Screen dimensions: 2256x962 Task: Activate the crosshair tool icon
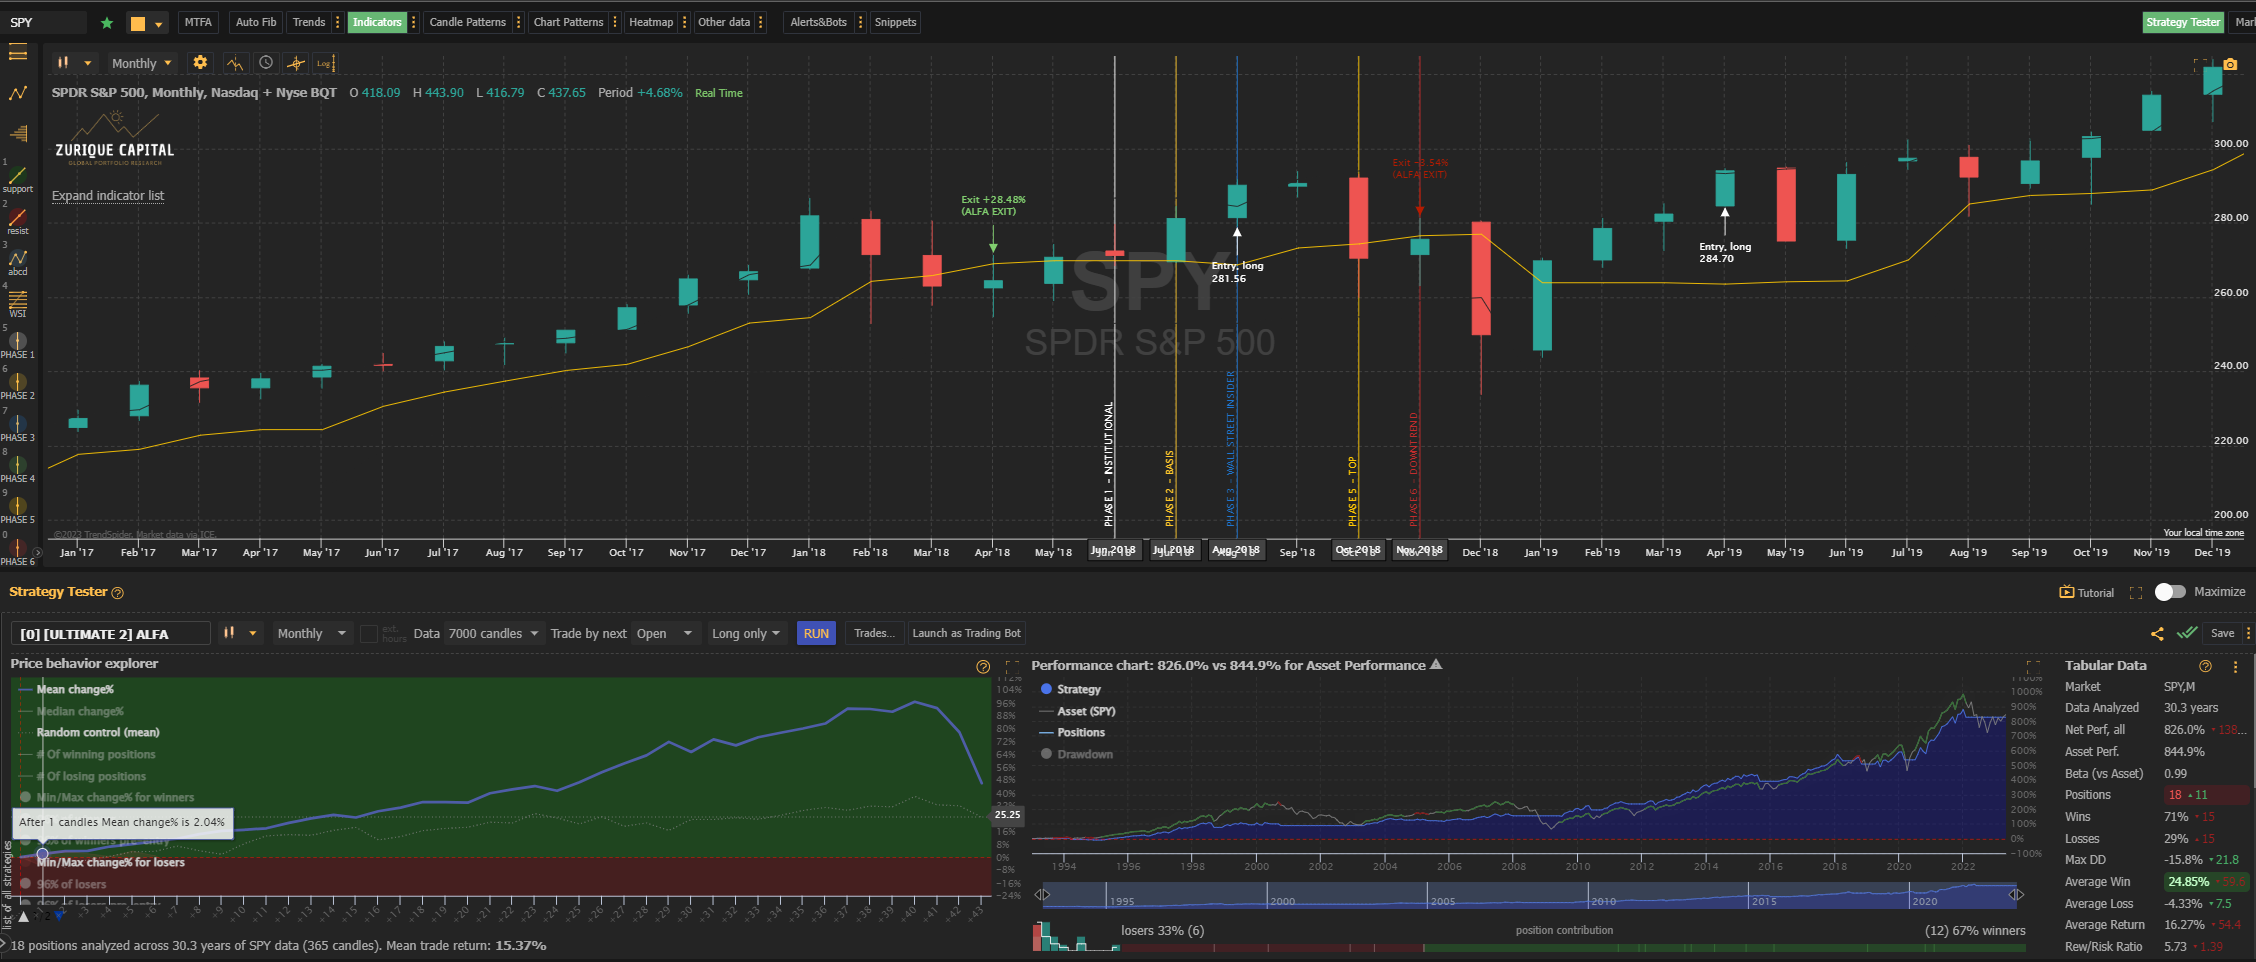click(x=296, y=63)
